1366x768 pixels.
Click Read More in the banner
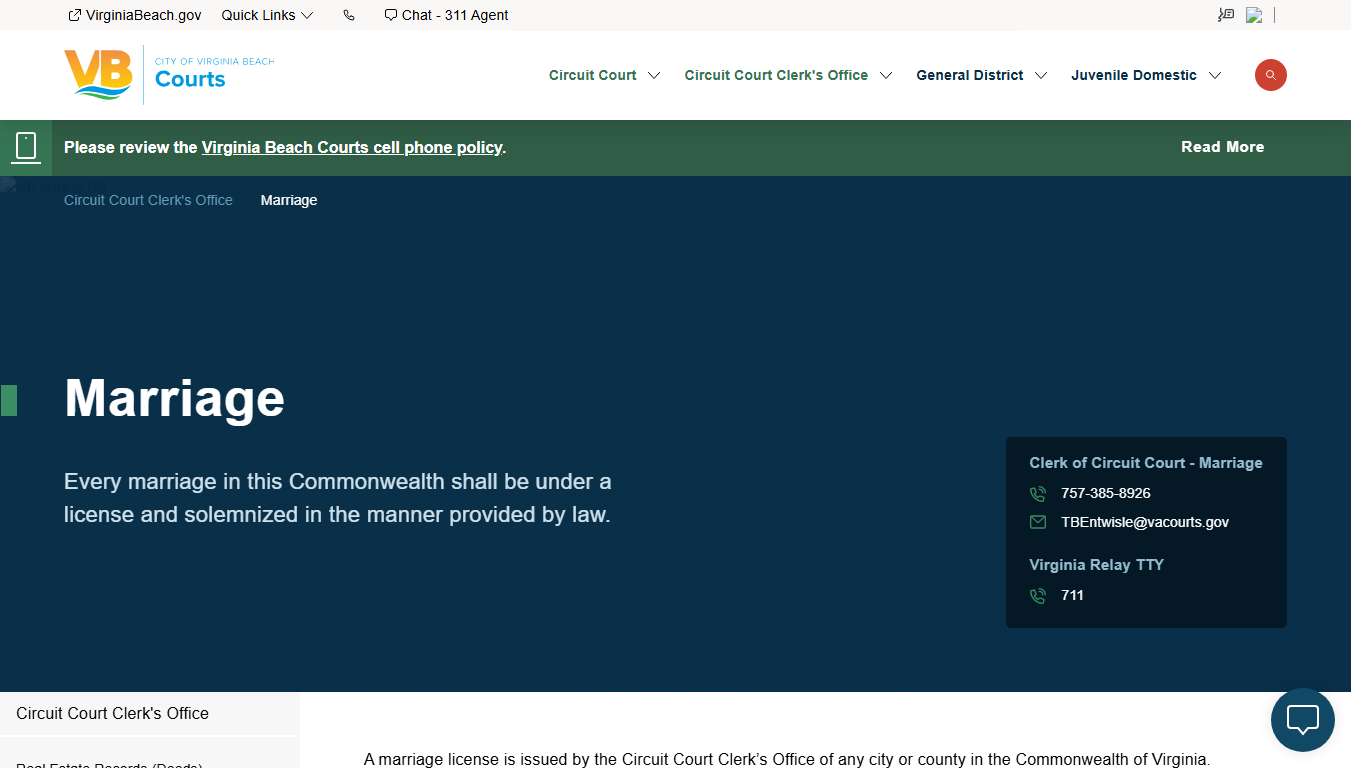[x=1222, y=147]
